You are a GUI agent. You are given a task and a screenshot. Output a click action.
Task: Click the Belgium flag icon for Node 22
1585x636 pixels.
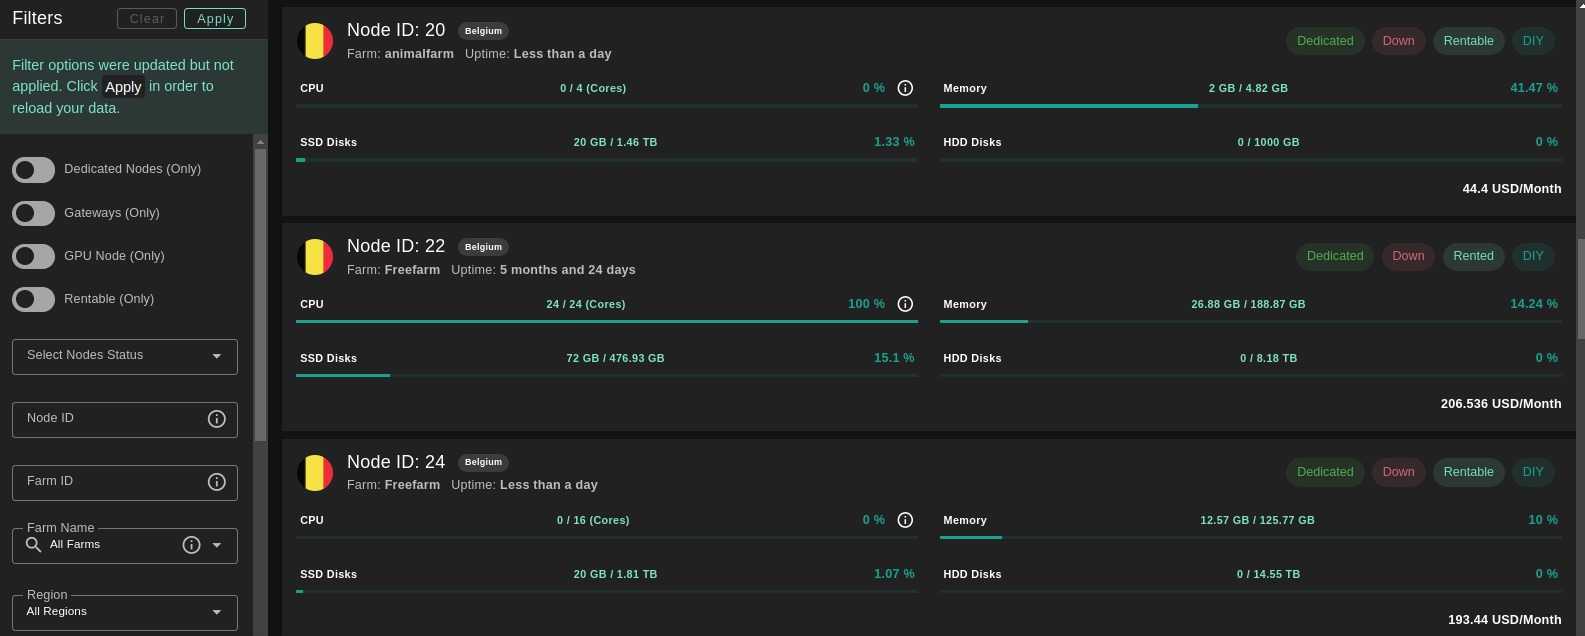click(315, 257)
